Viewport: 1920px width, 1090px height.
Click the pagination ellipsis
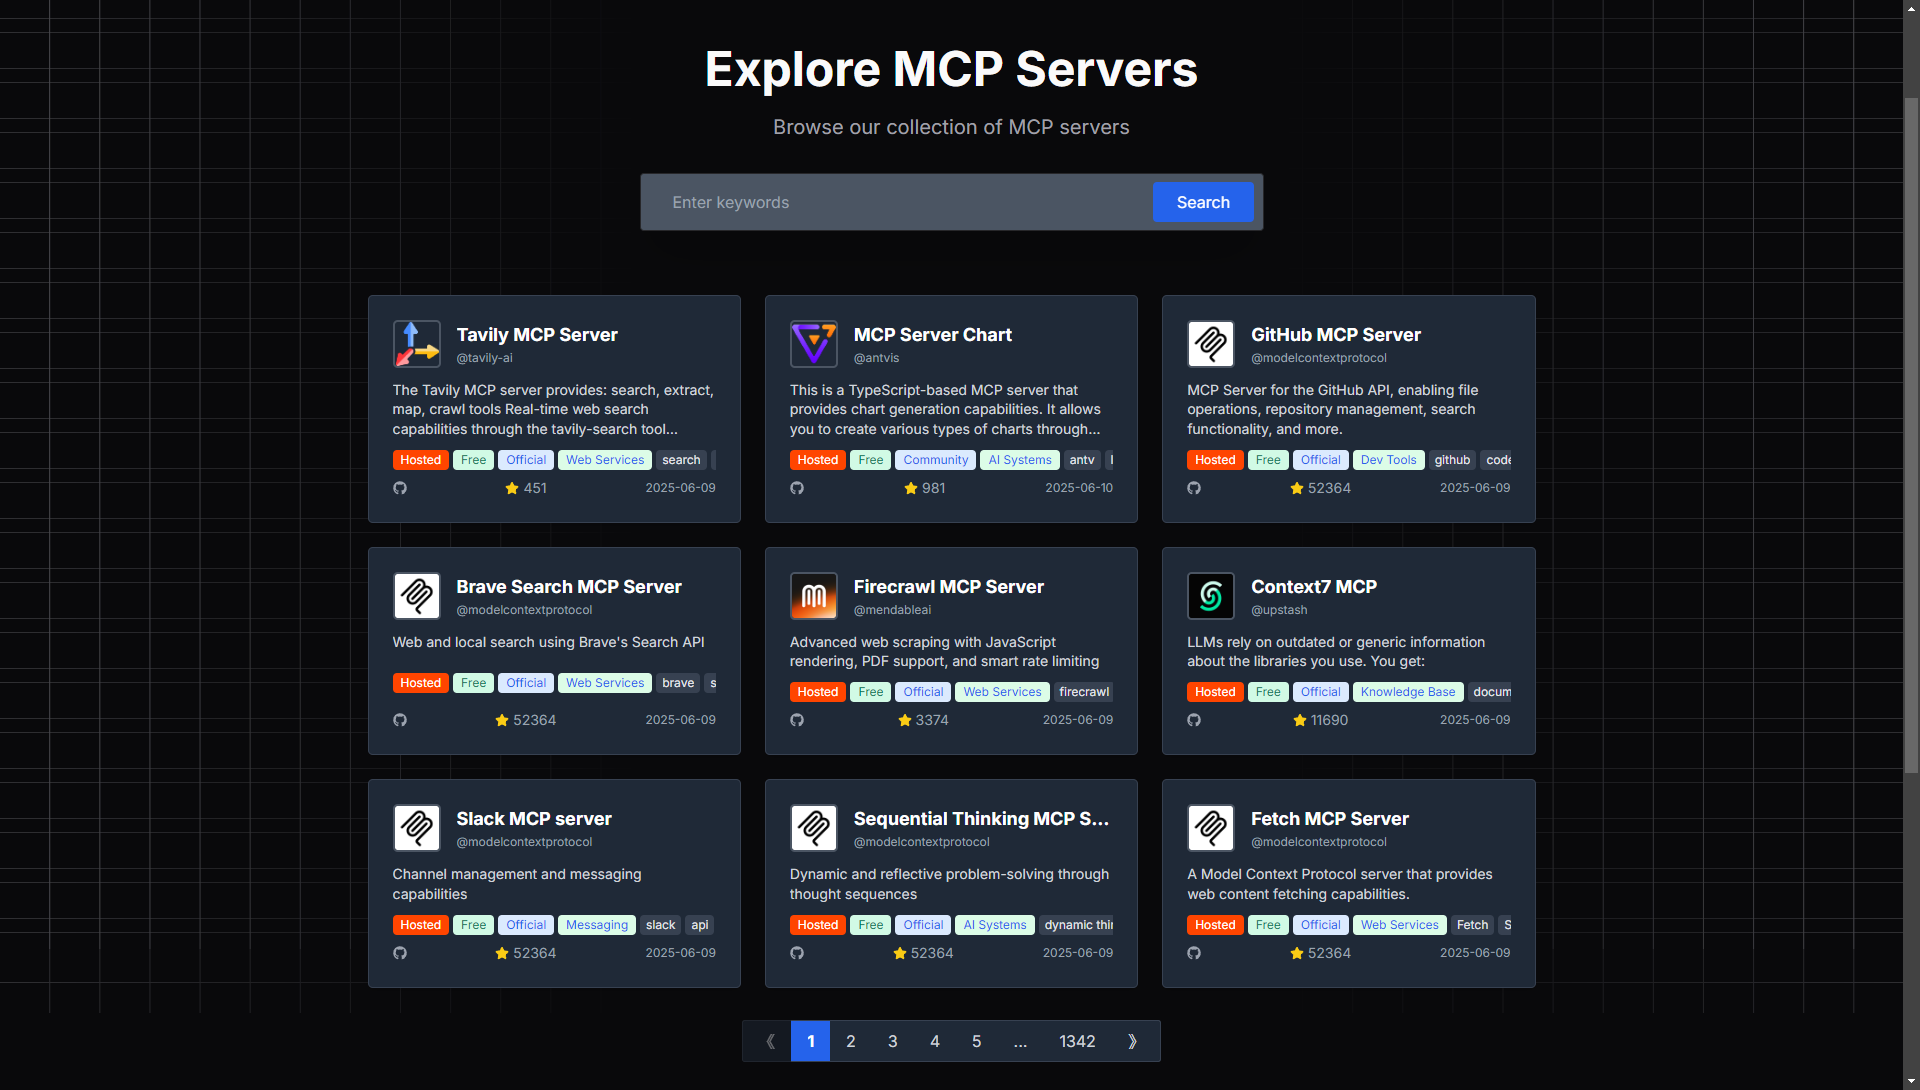tap(1020, 1041)
